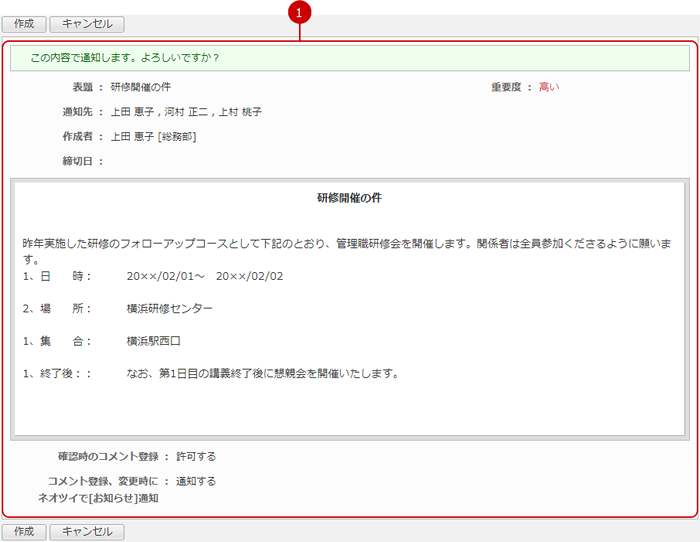Click the top キャンセル button

(87, 24)
